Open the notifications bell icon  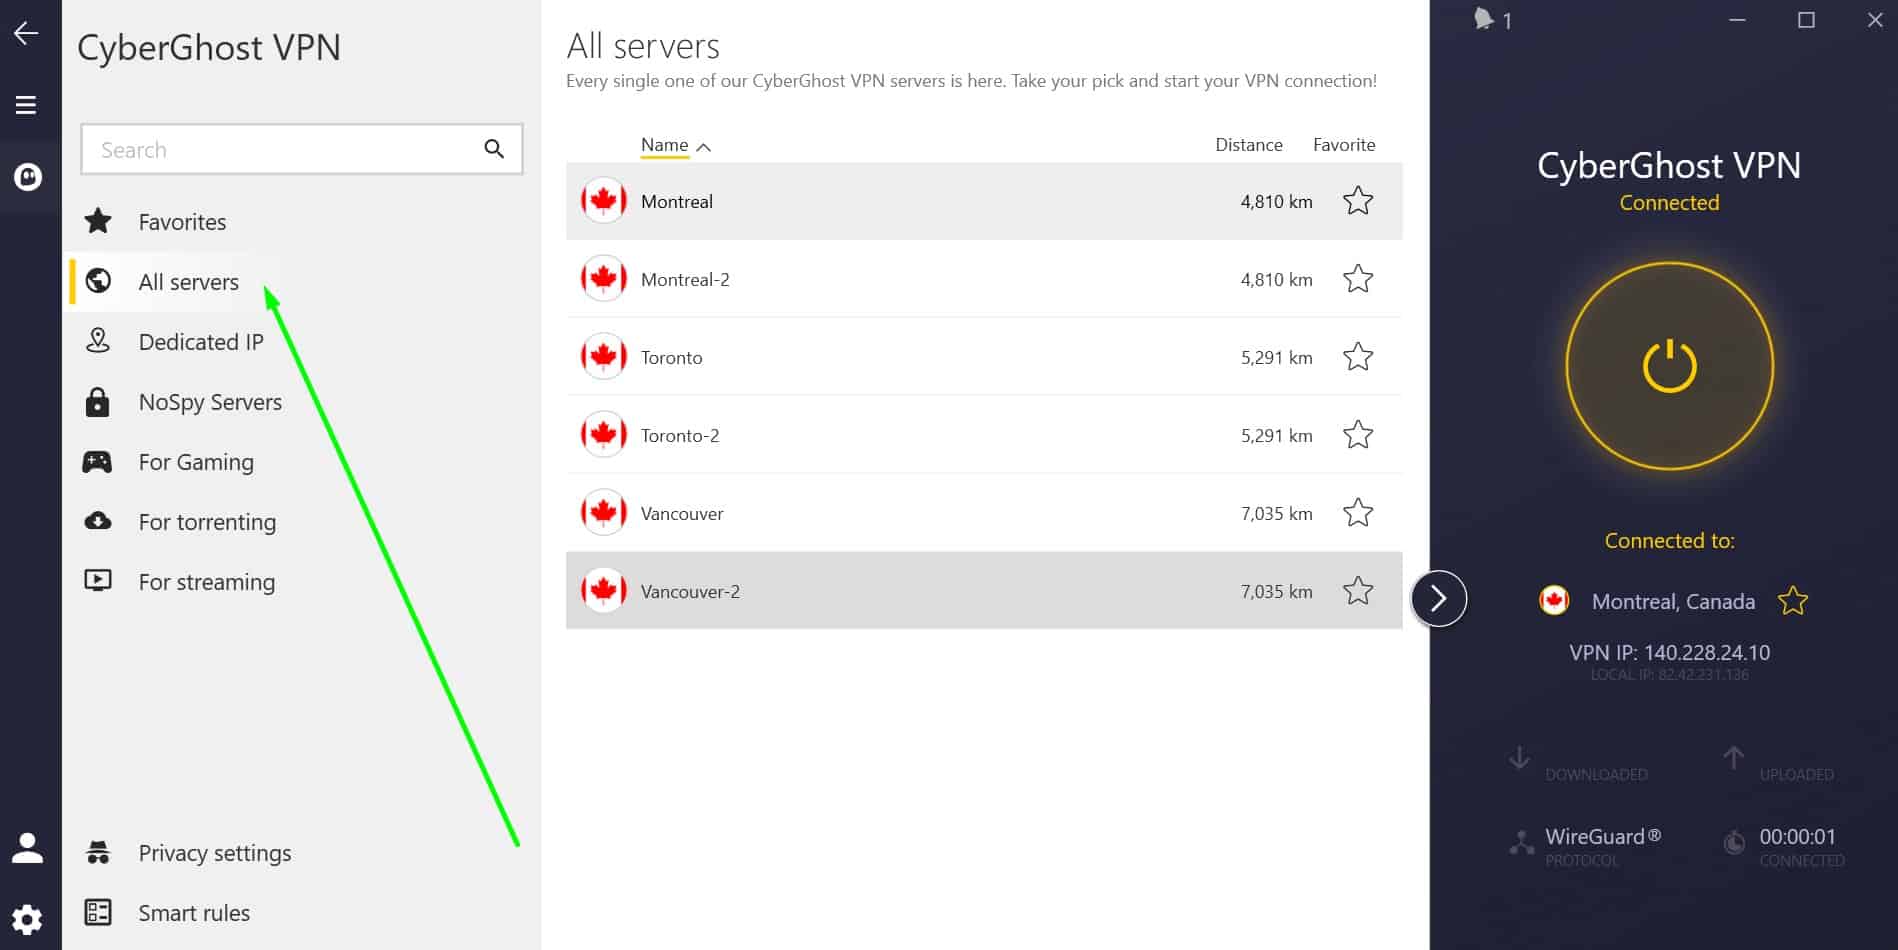point(1484,19)
